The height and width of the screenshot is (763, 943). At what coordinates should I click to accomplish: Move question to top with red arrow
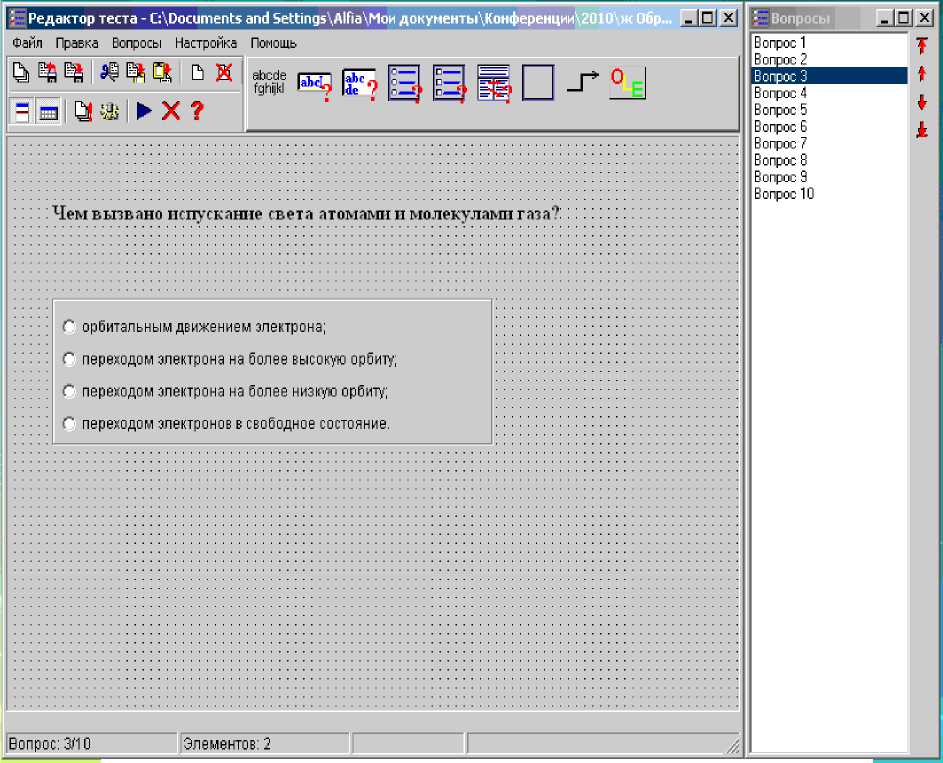click(x=922, y=46)
